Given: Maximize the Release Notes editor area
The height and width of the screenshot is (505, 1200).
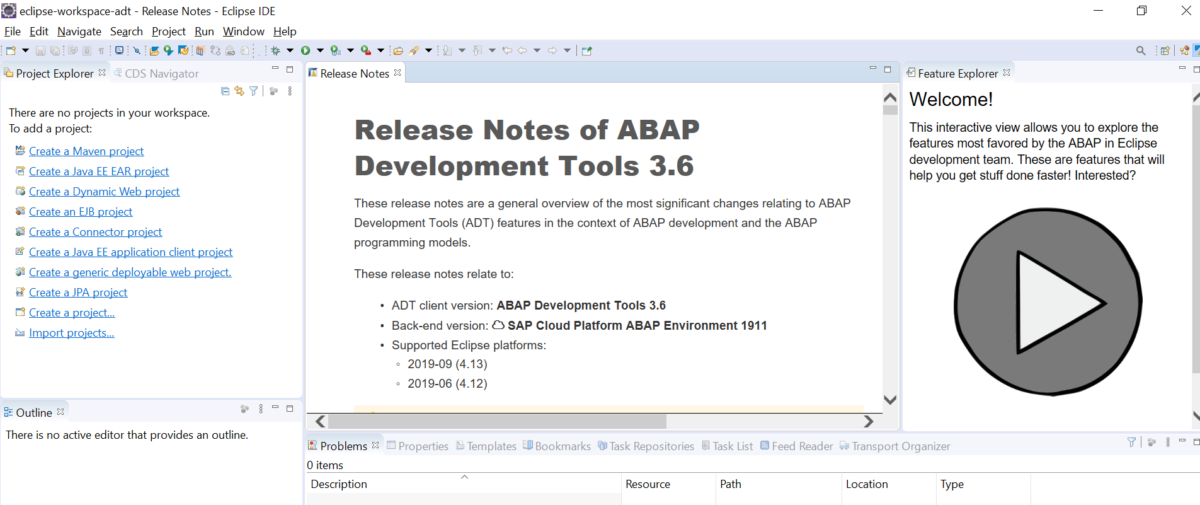Looking at the screenshot, I should click(x=887, y=70).
